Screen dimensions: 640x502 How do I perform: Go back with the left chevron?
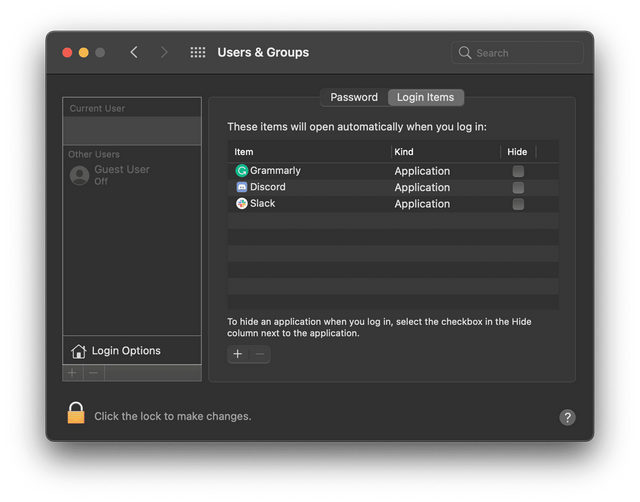pos(134,53)
